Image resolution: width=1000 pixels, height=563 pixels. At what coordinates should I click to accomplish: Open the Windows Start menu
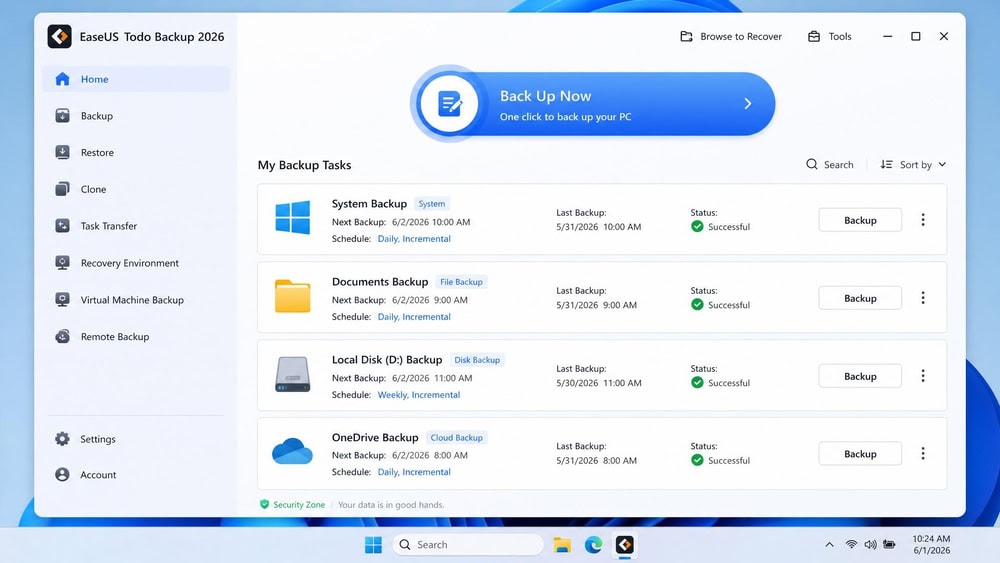coord(373,545)
